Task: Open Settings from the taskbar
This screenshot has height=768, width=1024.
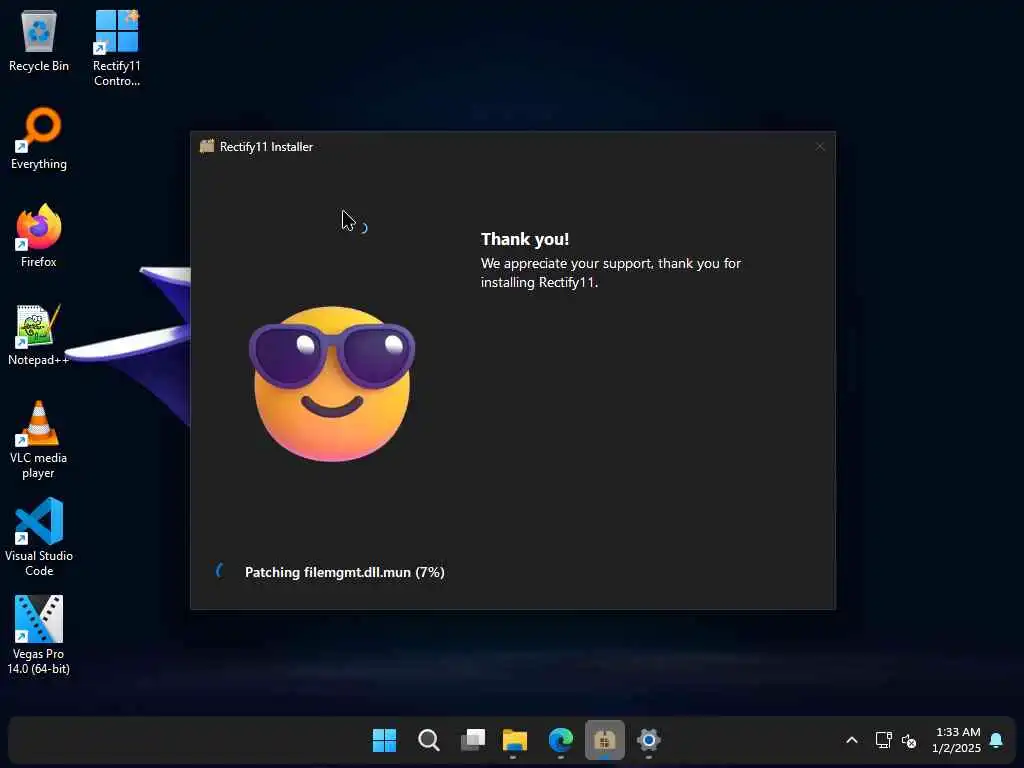Action: point(648,740)
